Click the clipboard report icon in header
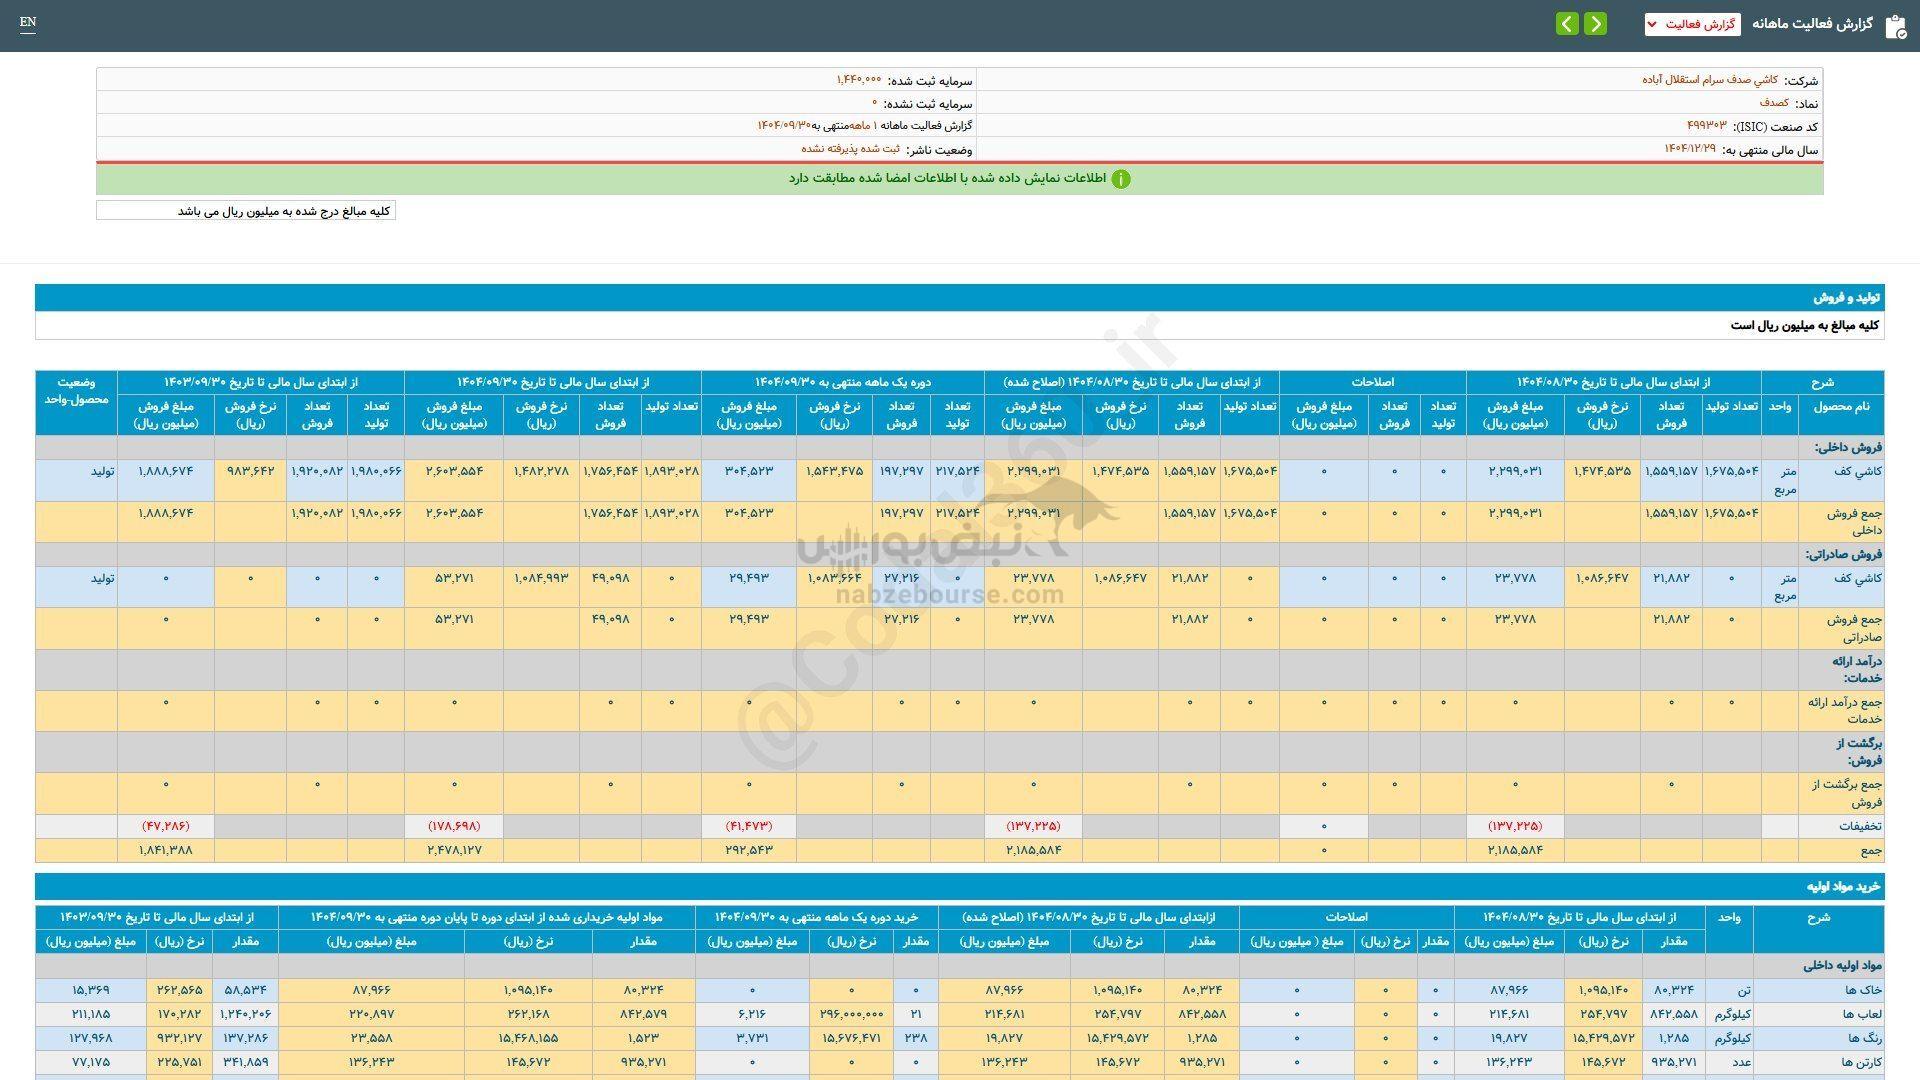1920x1080 pixels. point(1895,26)
